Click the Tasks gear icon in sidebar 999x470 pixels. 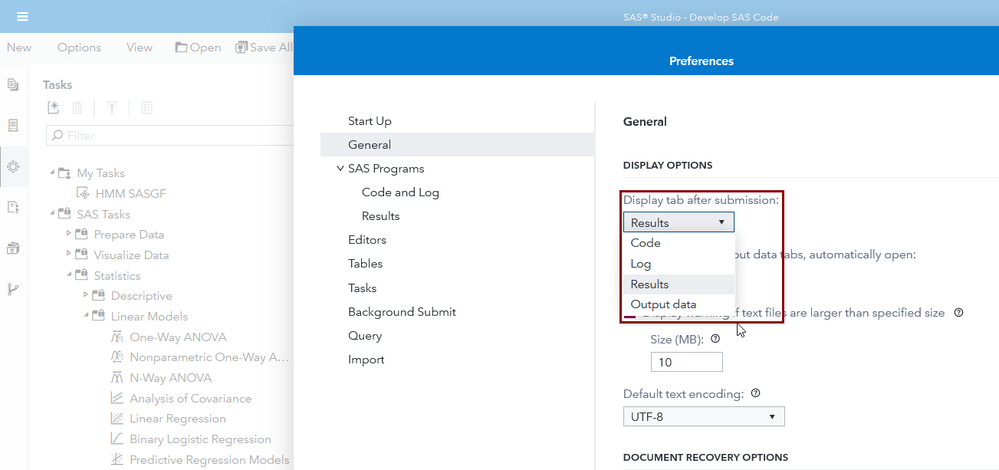(13, 166)
